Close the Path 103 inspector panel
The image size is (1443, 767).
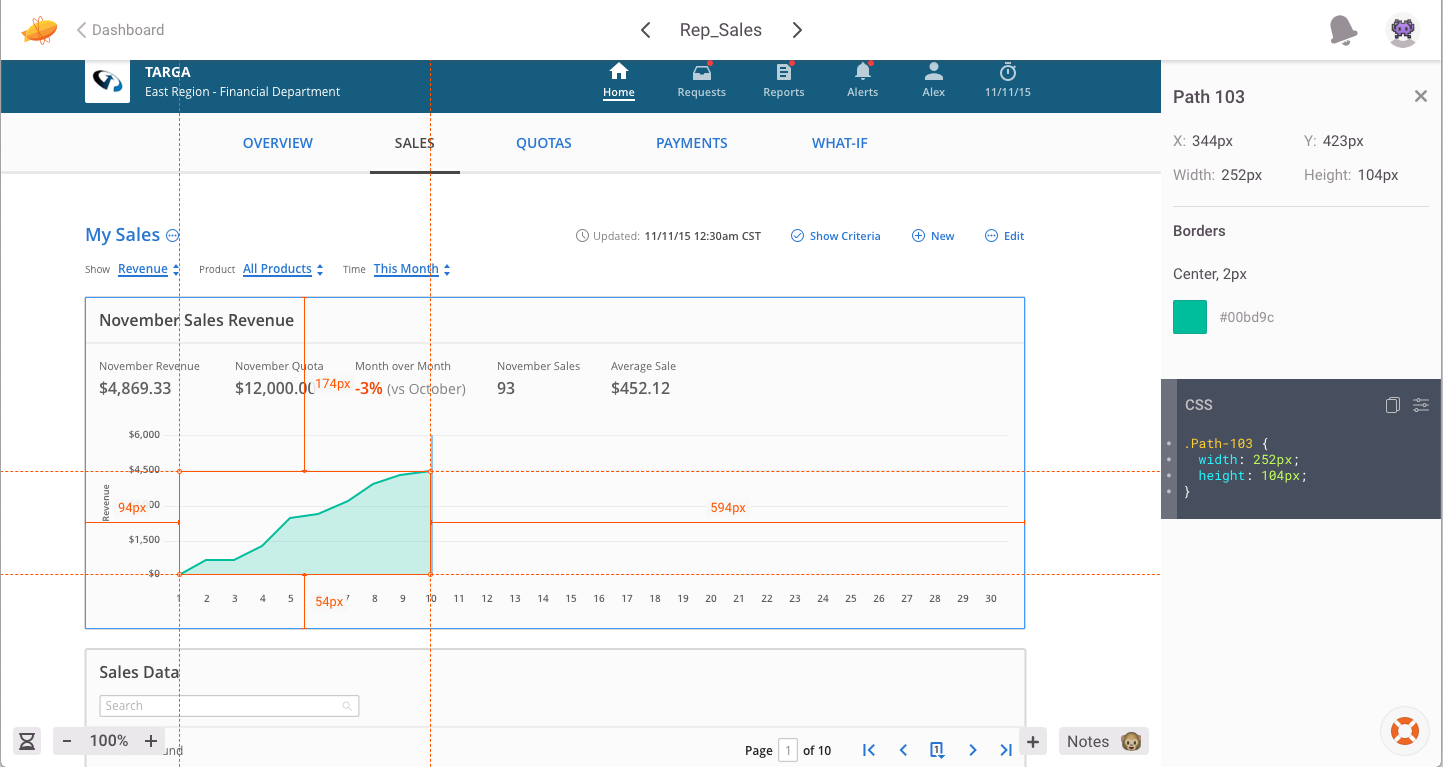pos(1420,96)
